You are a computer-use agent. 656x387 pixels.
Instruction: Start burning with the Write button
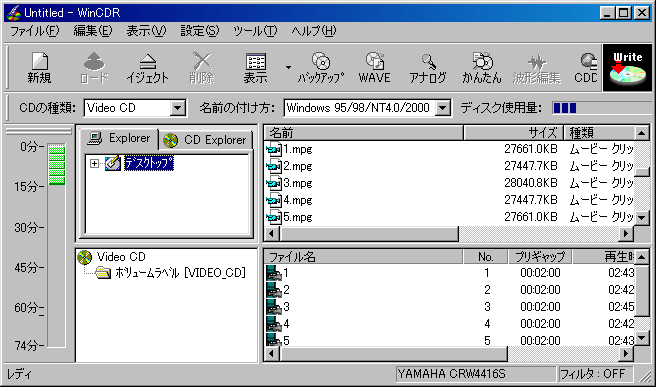[x=627, y=68]
